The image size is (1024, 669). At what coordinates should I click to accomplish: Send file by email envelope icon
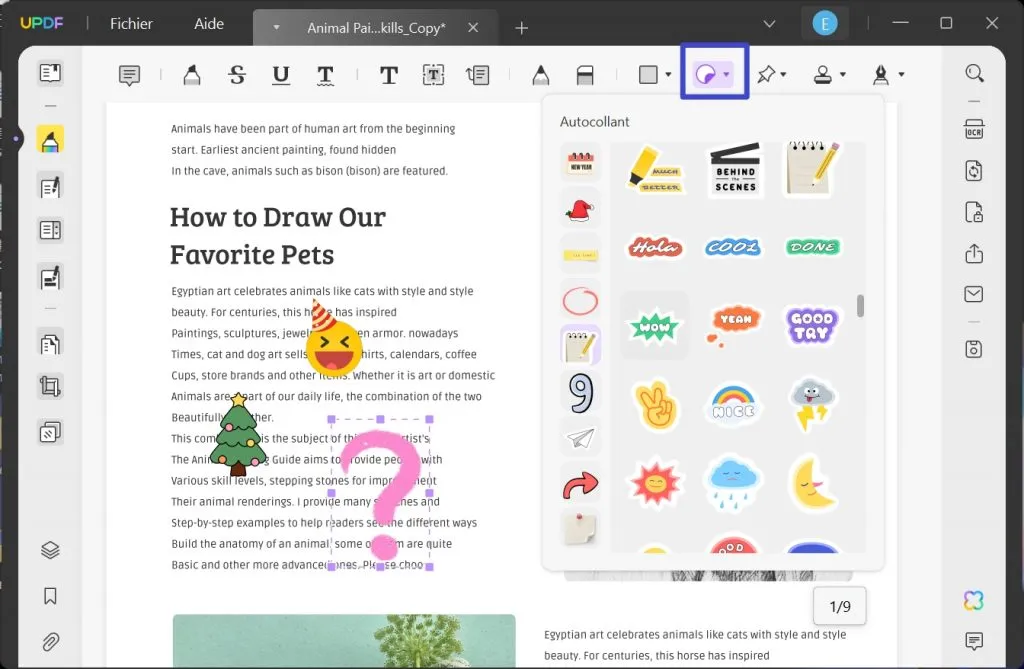974,294
